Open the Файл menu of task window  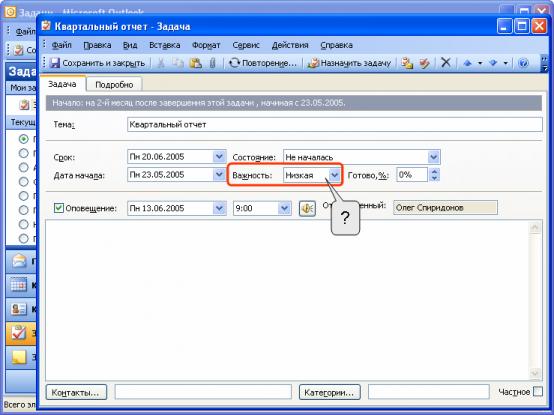pos(61,45)
